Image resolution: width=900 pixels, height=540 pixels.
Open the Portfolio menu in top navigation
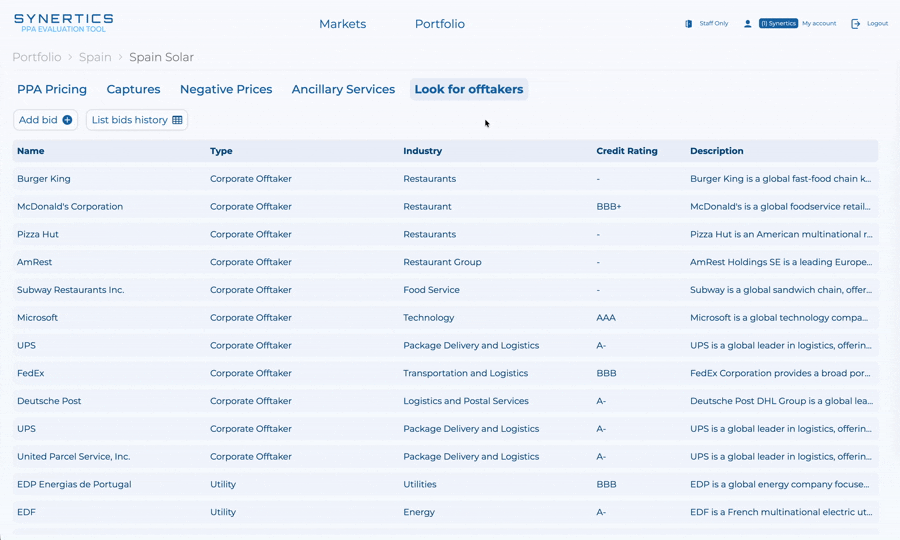click(x=439, y=24)
